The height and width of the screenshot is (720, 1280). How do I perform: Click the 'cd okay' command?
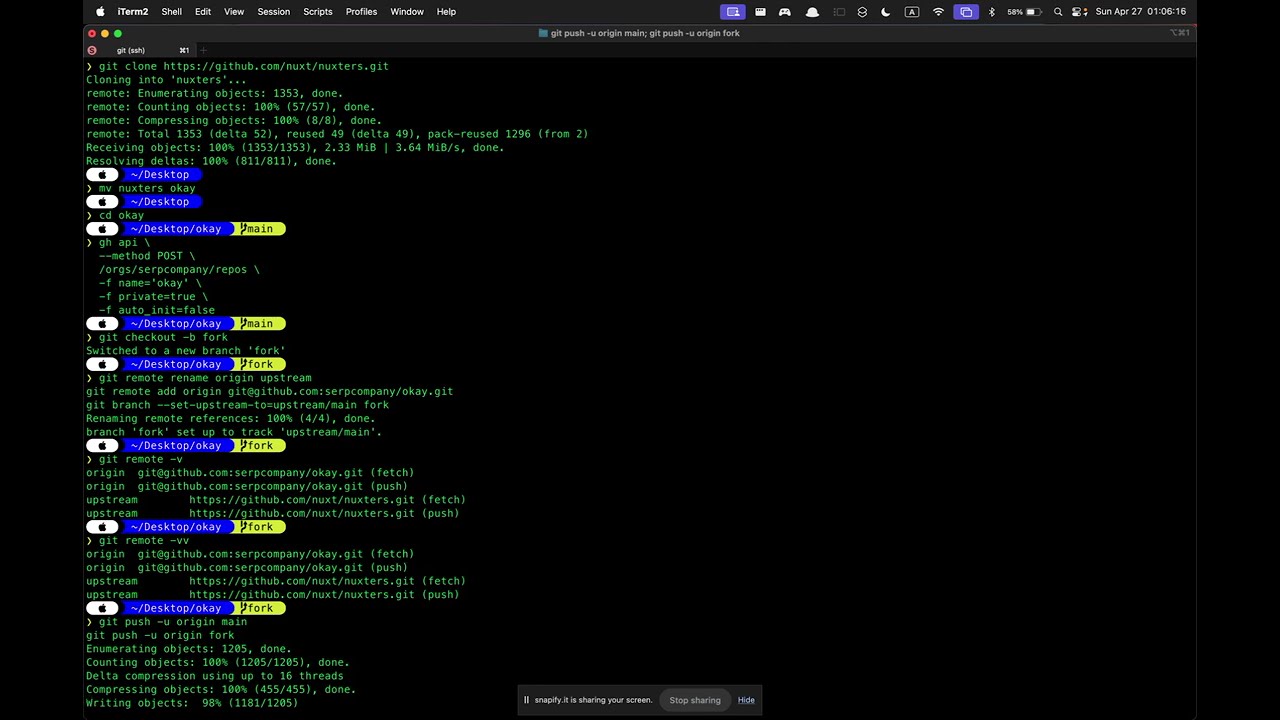[x=121, y=215]
